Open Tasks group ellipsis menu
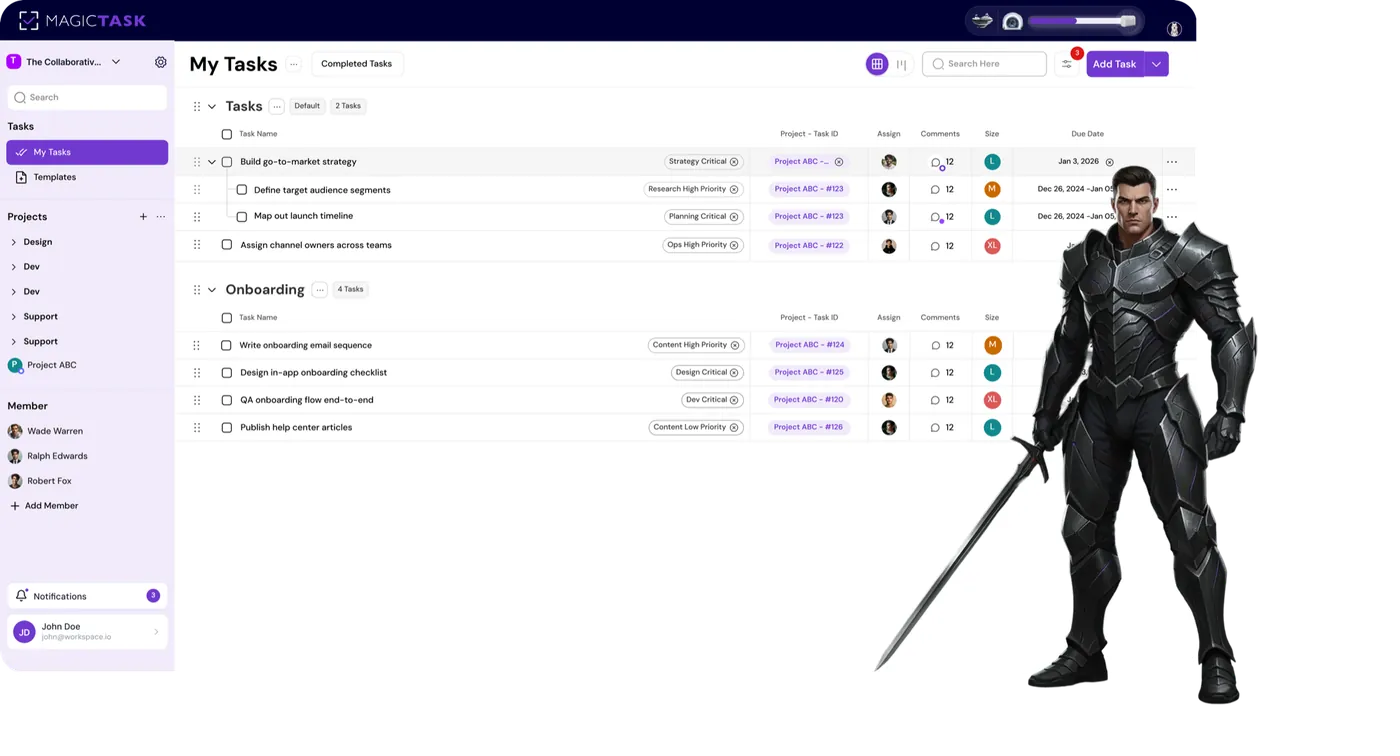1400x756 pixels. pyautogui.click(x=277, y=106)
